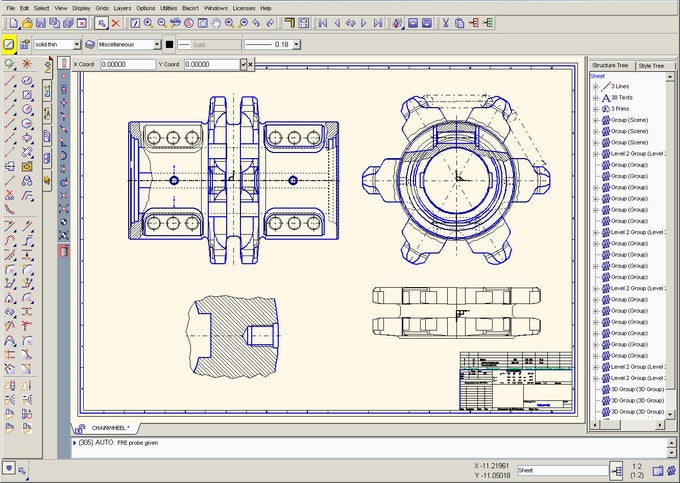Image resolution: width=680 pixels, height=483 pixels.
Task: Click the black color swatch
Action: [170, 45]
